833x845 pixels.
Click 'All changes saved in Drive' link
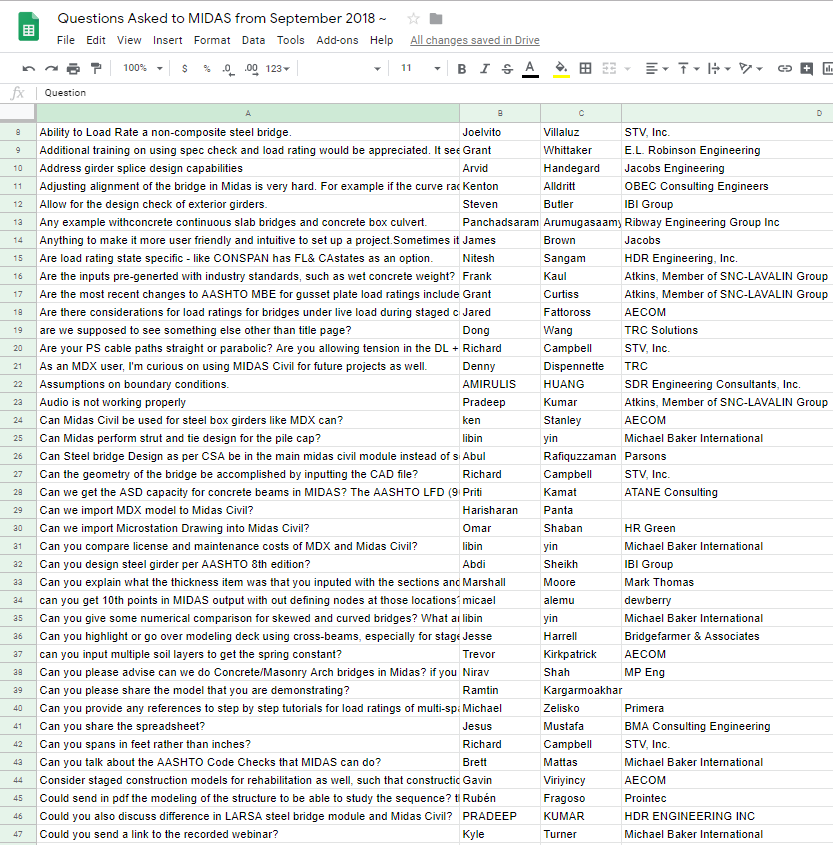(475, 40)
